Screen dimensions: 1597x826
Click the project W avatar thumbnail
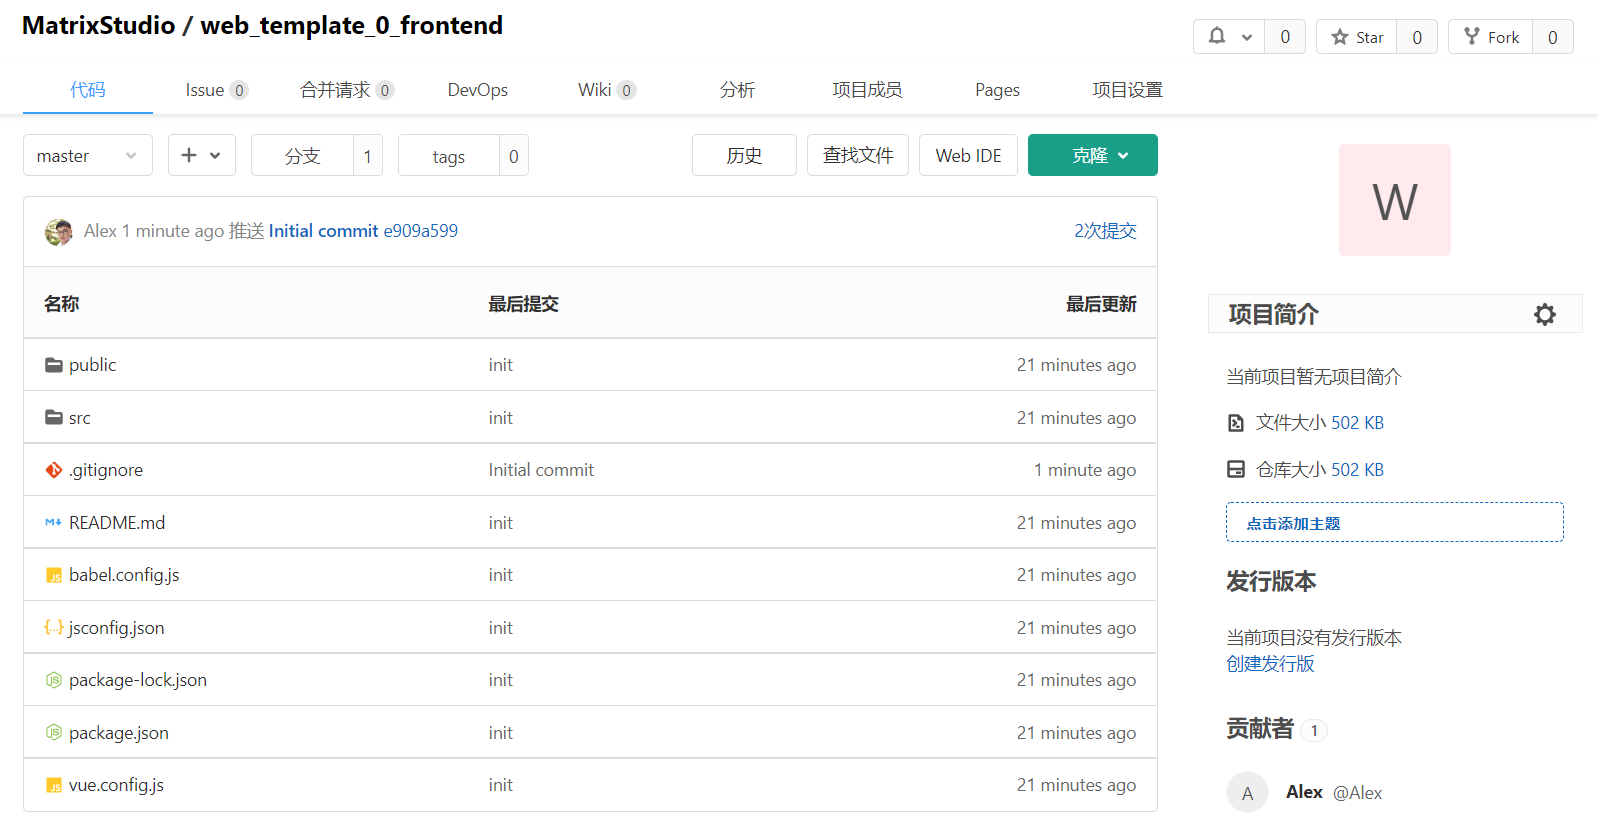(1395, 200)
